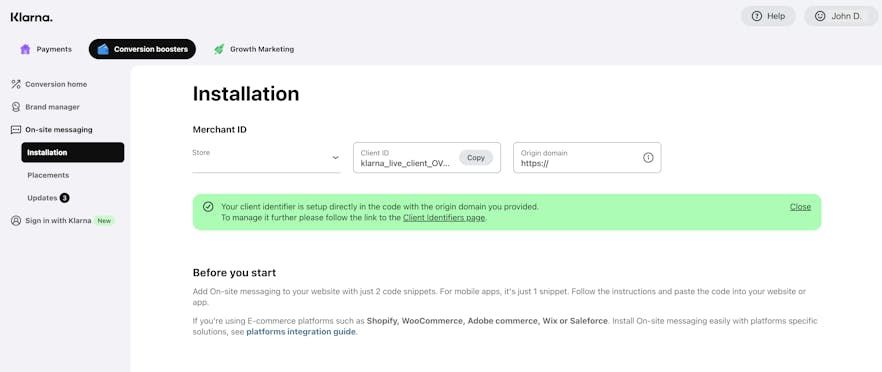Screen dimensions: 882x372
Task: Switch to Conversion boosters tab
Action: coord(142,49)
